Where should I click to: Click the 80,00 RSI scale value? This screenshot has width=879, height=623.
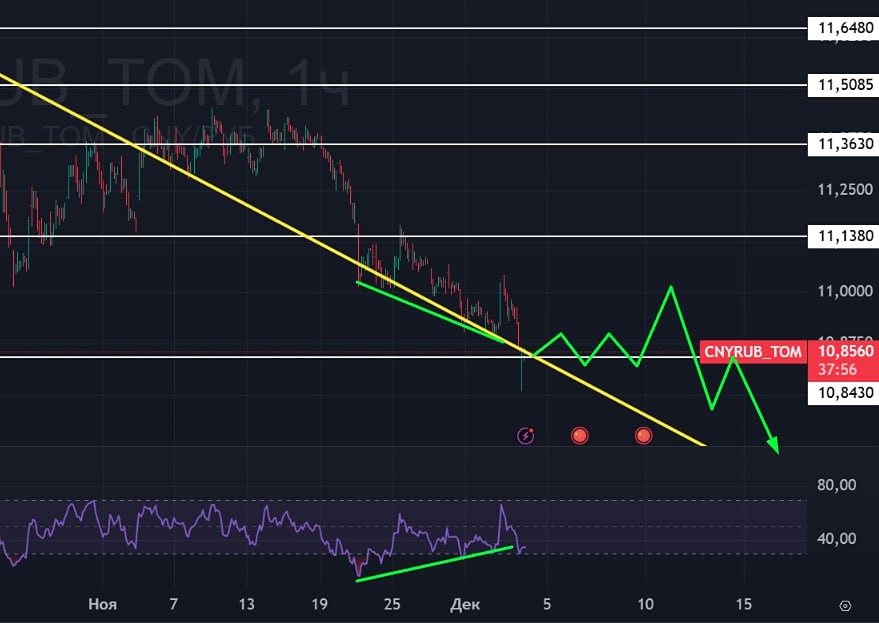(836, 484)
